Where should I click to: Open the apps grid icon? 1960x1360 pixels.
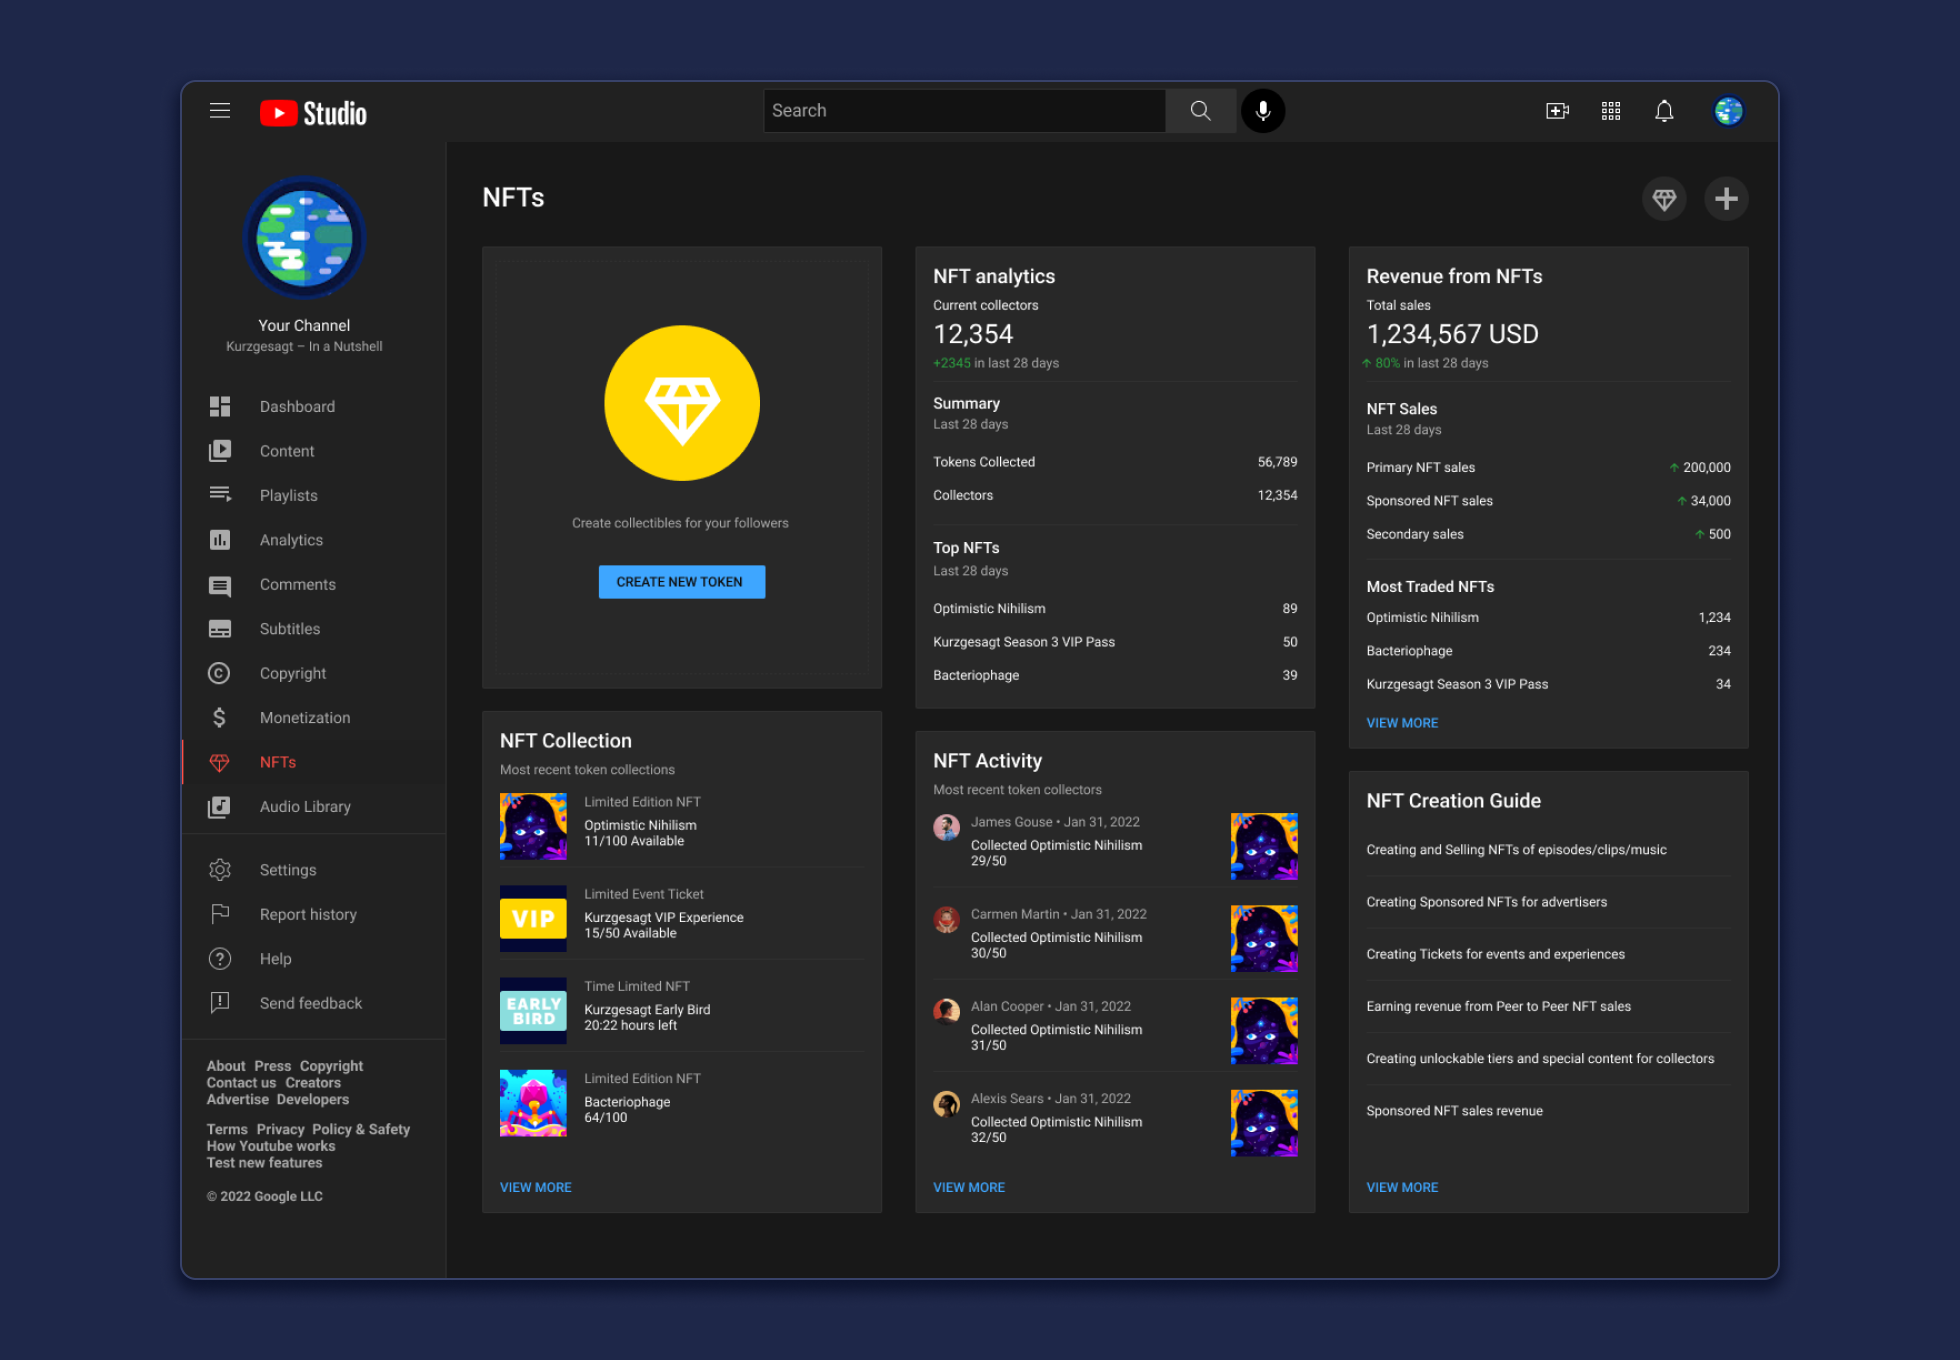1611,111
